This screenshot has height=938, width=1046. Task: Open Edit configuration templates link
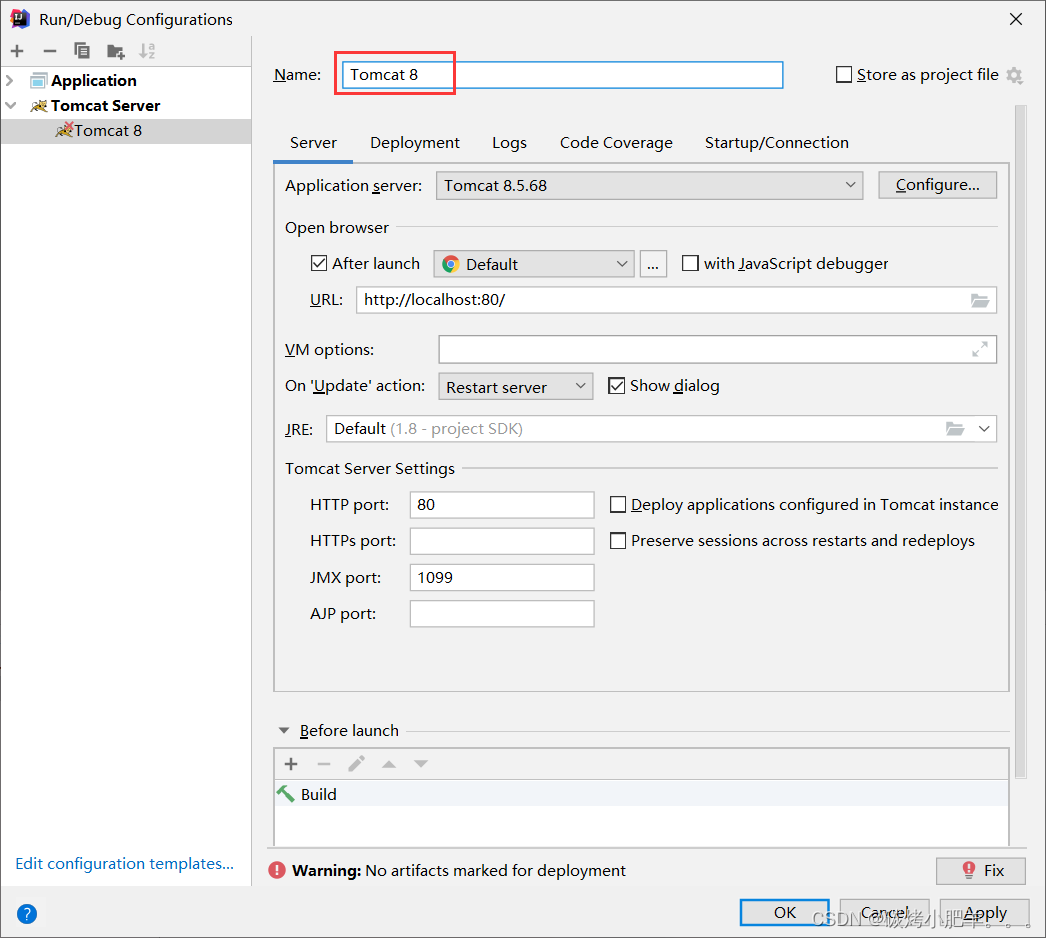pos(125,863)
